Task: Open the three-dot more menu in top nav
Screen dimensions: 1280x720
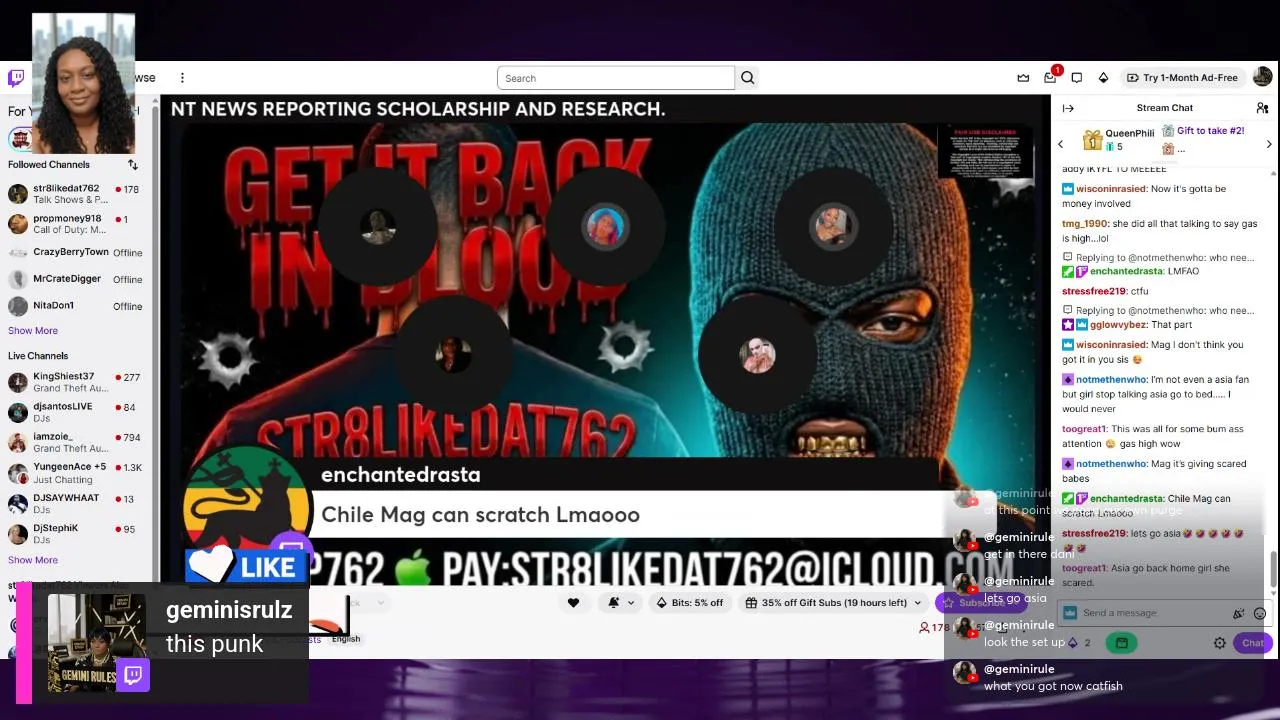Action: pos(182,78)
